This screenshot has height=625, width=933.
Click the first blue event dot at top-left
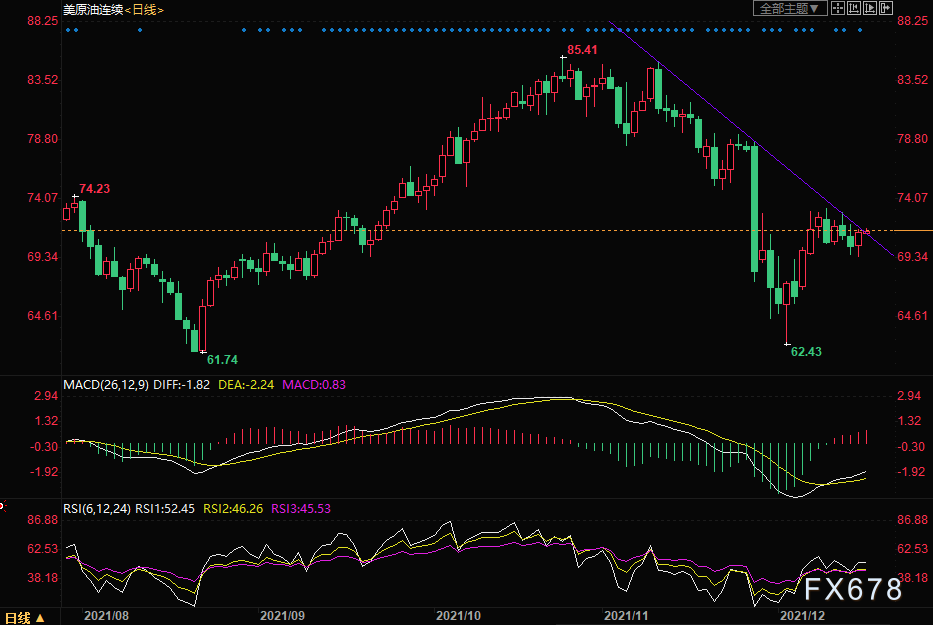[x=67, y=30]
